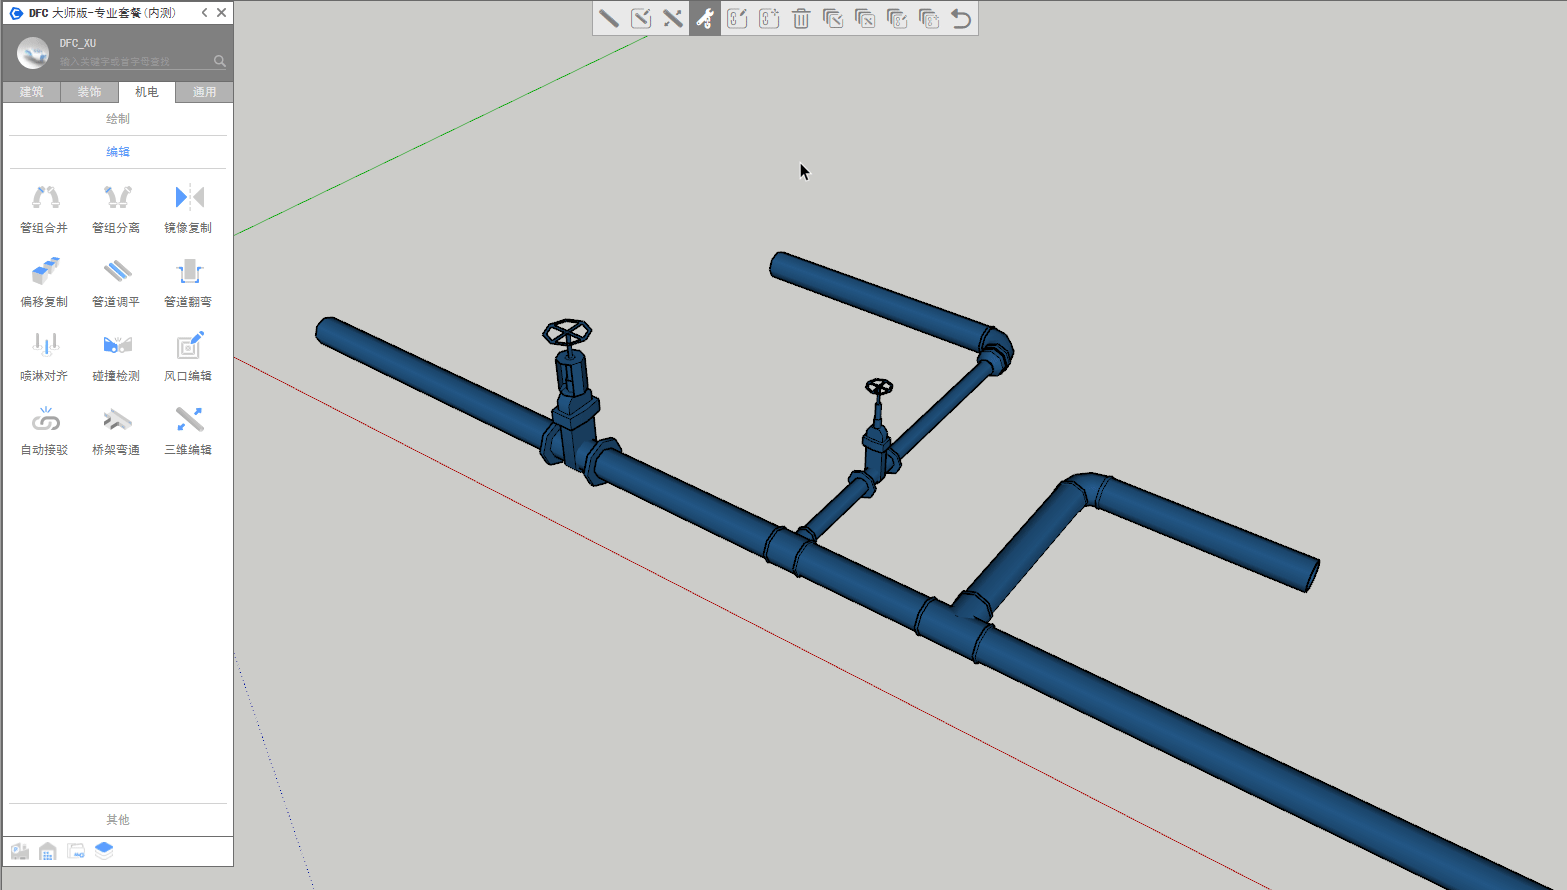This screenshot has height=890, width=1567.
Task: Click the undo arrow in top toolbar
Action: [x=961, y=19]
